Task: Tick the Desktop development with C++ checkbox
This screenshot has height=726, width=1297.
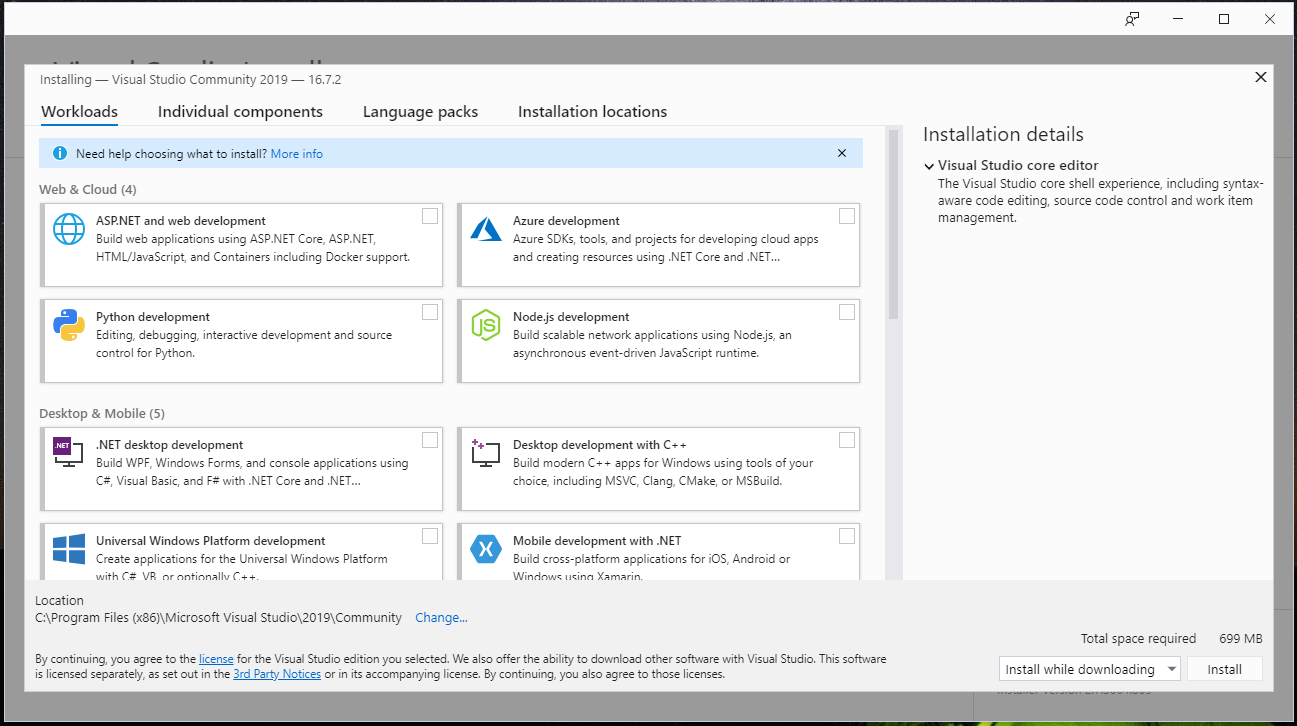Action: [x=847, y=440]
